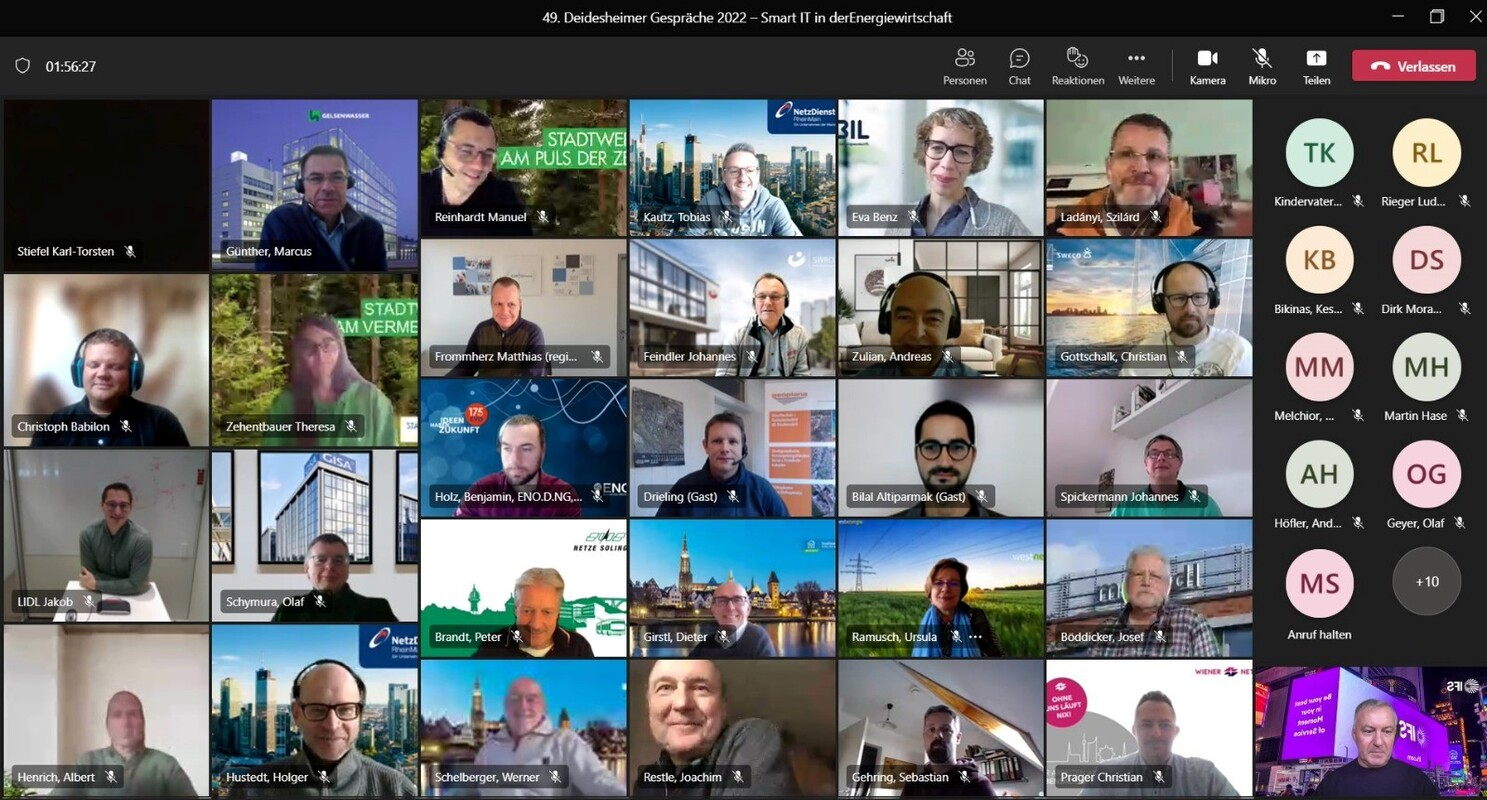Expand the +10 additional participants

[x=1426, y=581]
